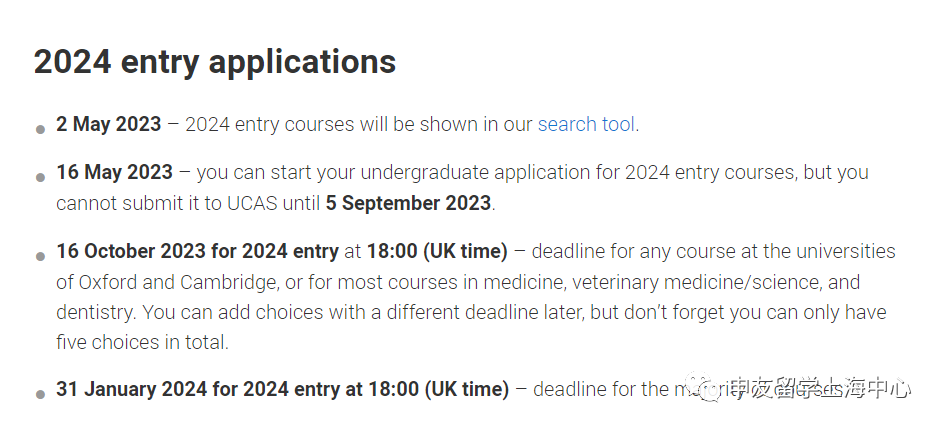Open the search tool link
The width and height of the screenshot is (942, 429).
pyautogui.click(x=586, y=125)
